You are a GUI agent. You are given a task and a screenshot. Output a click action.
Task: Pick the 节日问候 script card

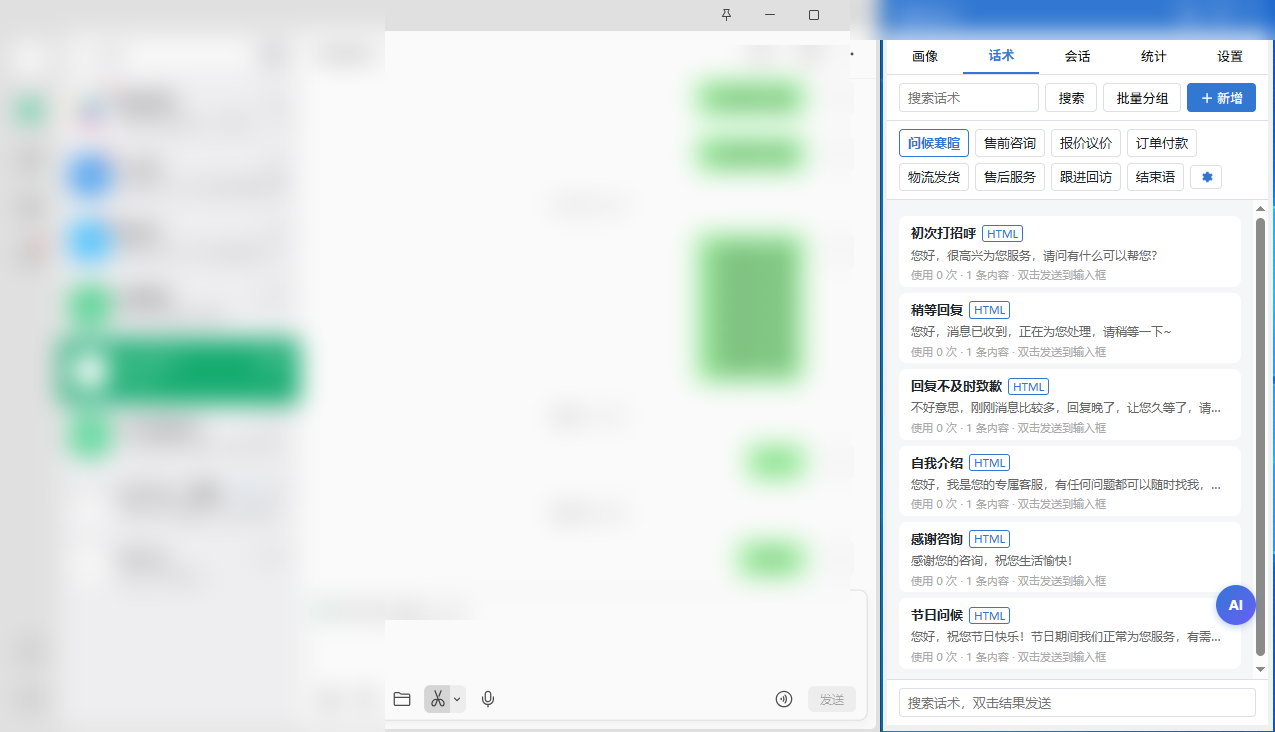(1070, 634)
